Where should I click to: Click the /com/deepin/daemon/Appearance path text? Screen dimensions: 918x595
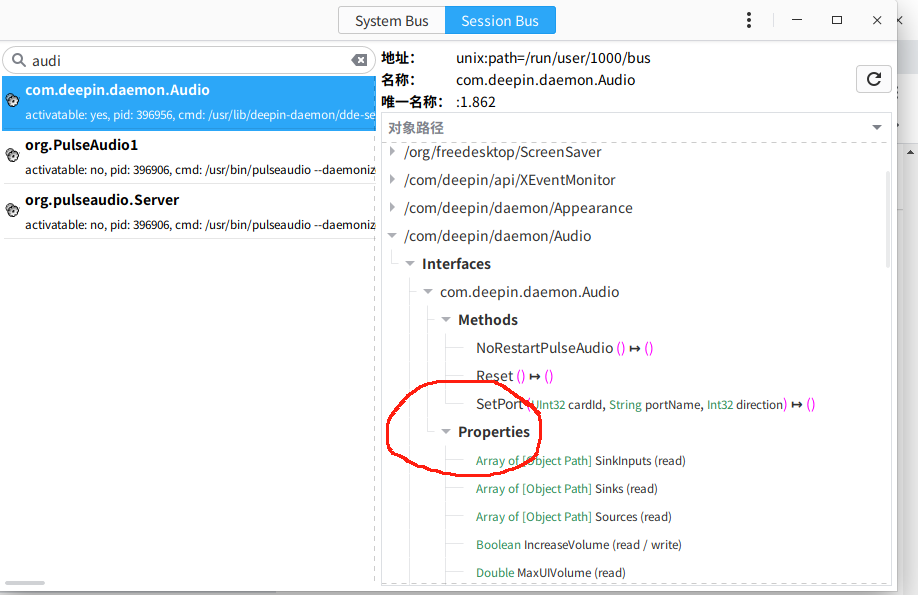518,208
